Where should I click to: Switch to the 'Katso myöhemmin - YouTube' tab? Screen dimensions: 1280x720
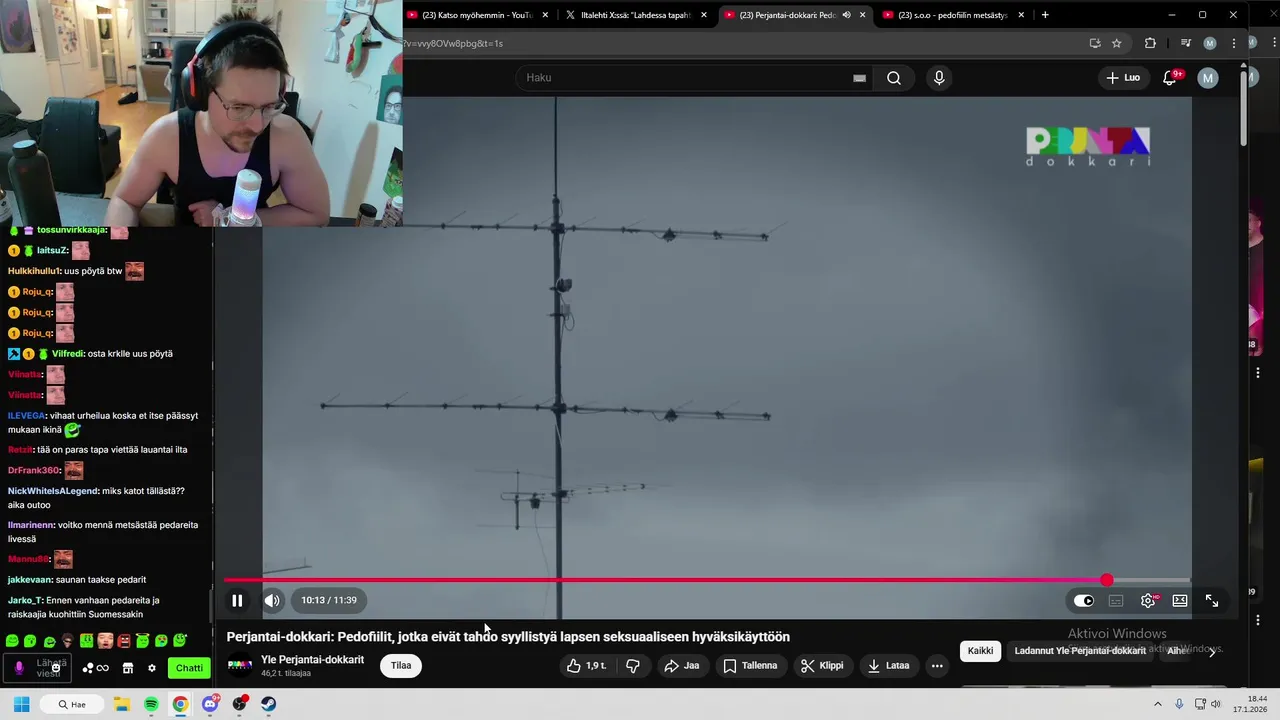(476, 15)
